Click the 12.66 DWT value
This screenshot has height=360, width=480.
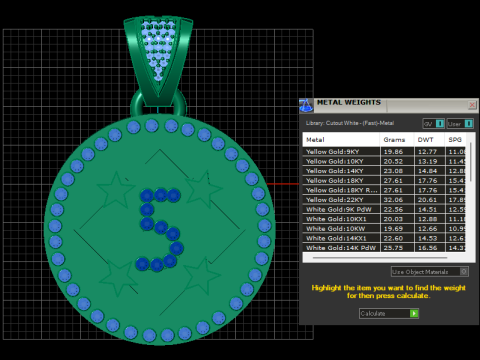point(427,229)
